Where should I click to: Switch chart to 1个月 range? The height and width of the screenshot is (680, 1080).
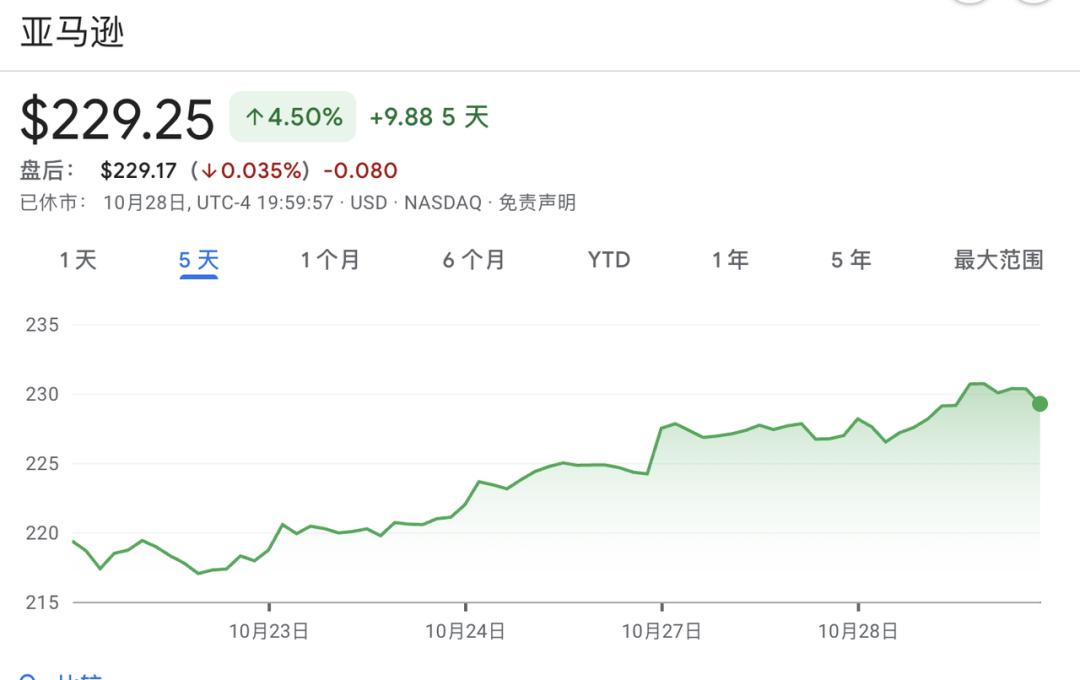pyautogui.click(x=330, y=261)
